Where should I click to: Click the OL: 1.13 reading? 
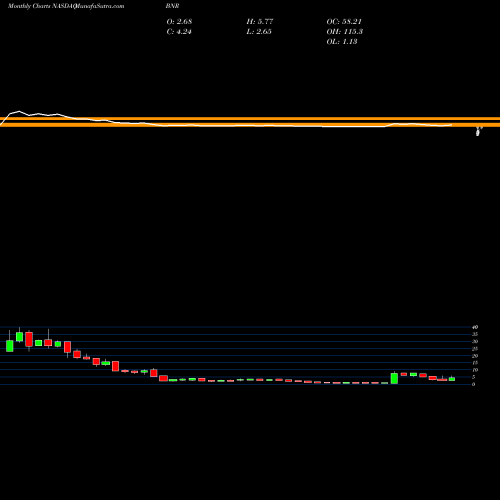click(342, 42)
